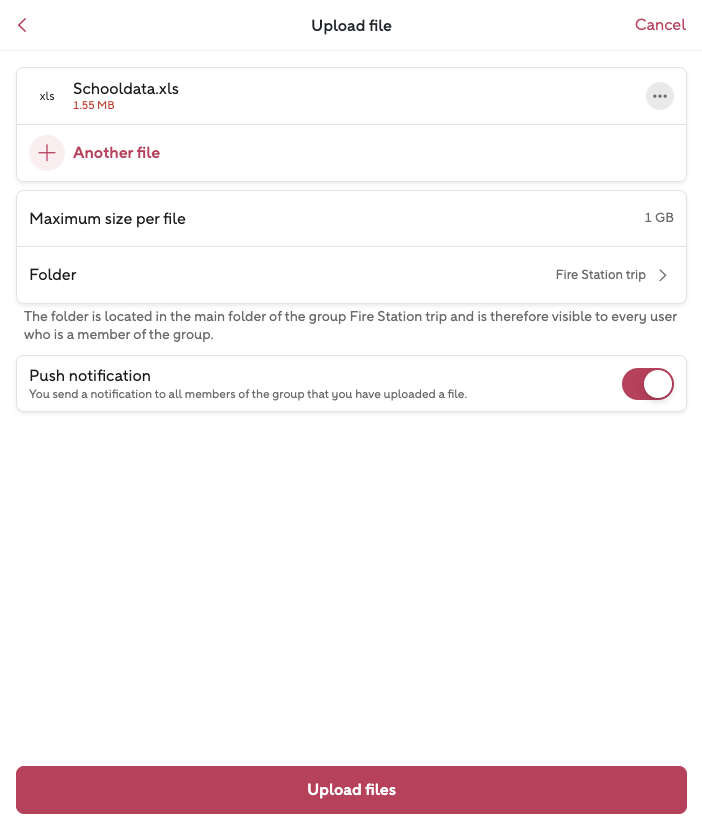The image size is (702, 822).
Task: Click the 1 GB size limit value
Action: [658, 218]
